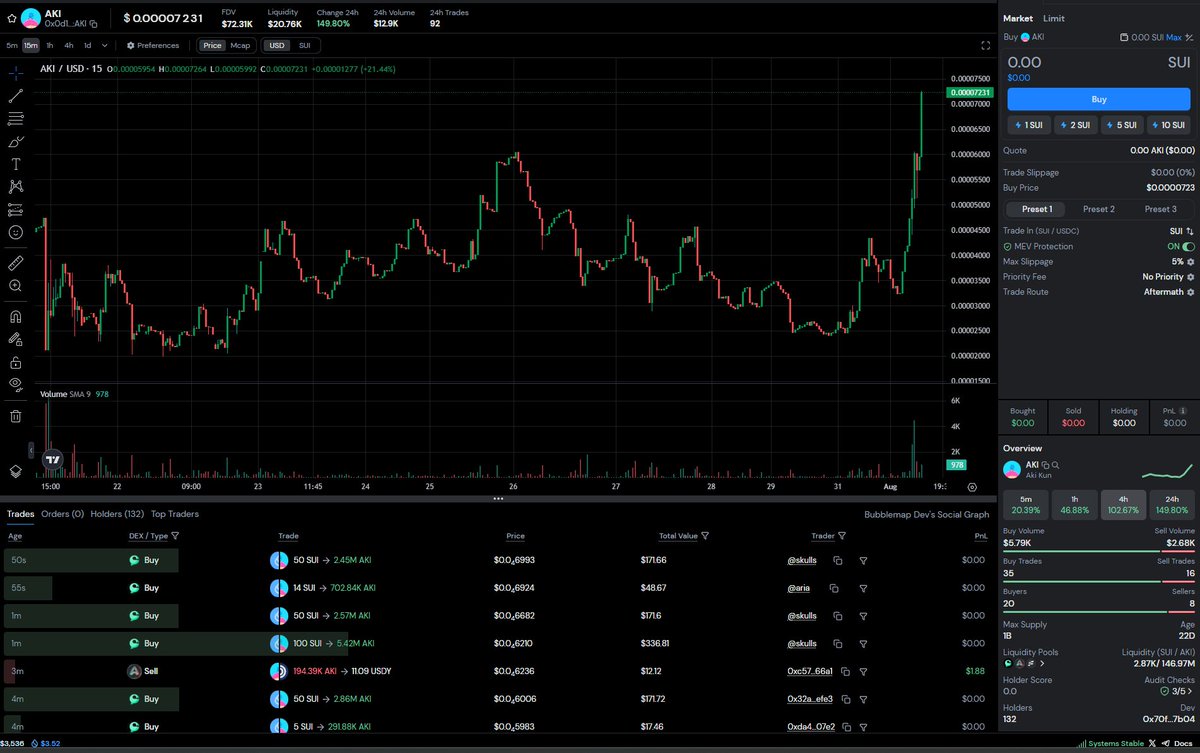Open Docs link in footer
Image resolution: width=1200 pixels, height=753 pixels.
point(1184,744)
